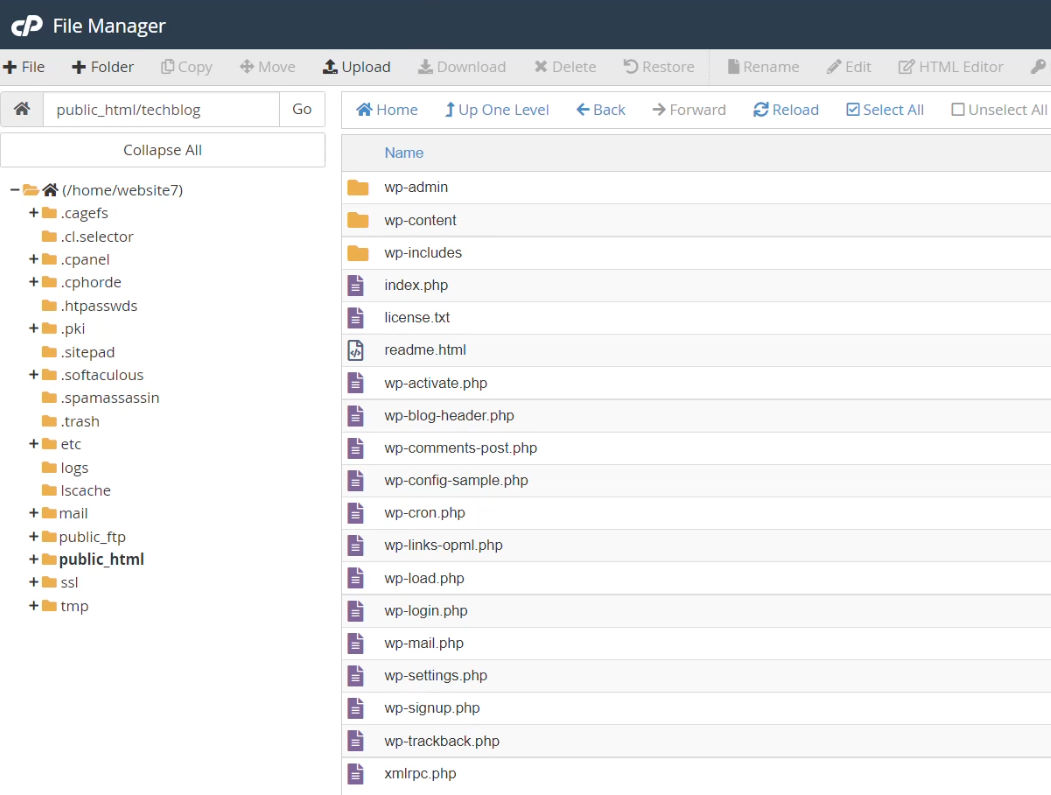This screenshot has height=795, width=1051.
Task: Expand the .pki folder
Action: tap(34, 328)
